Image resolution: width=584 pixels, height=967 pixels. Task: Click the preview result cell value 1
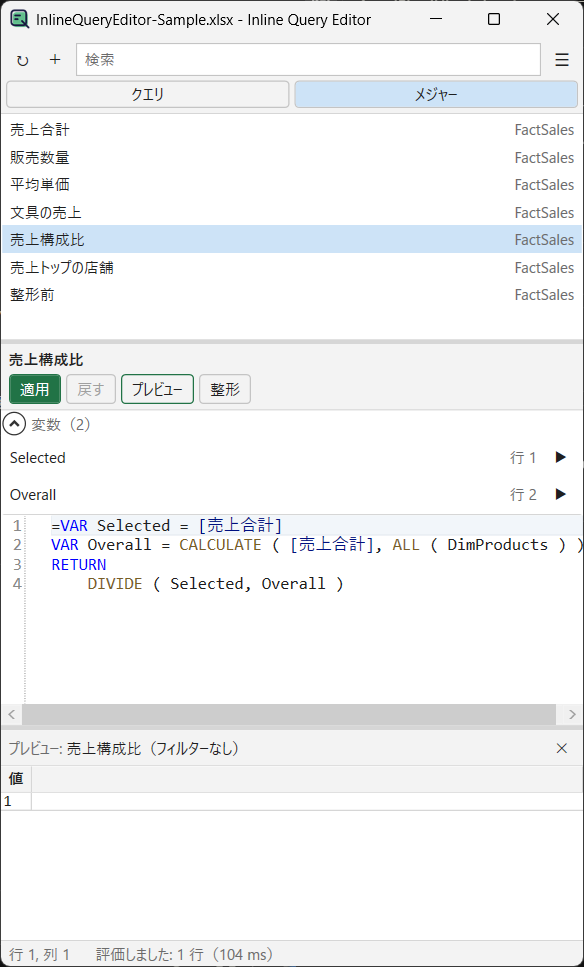16,801
